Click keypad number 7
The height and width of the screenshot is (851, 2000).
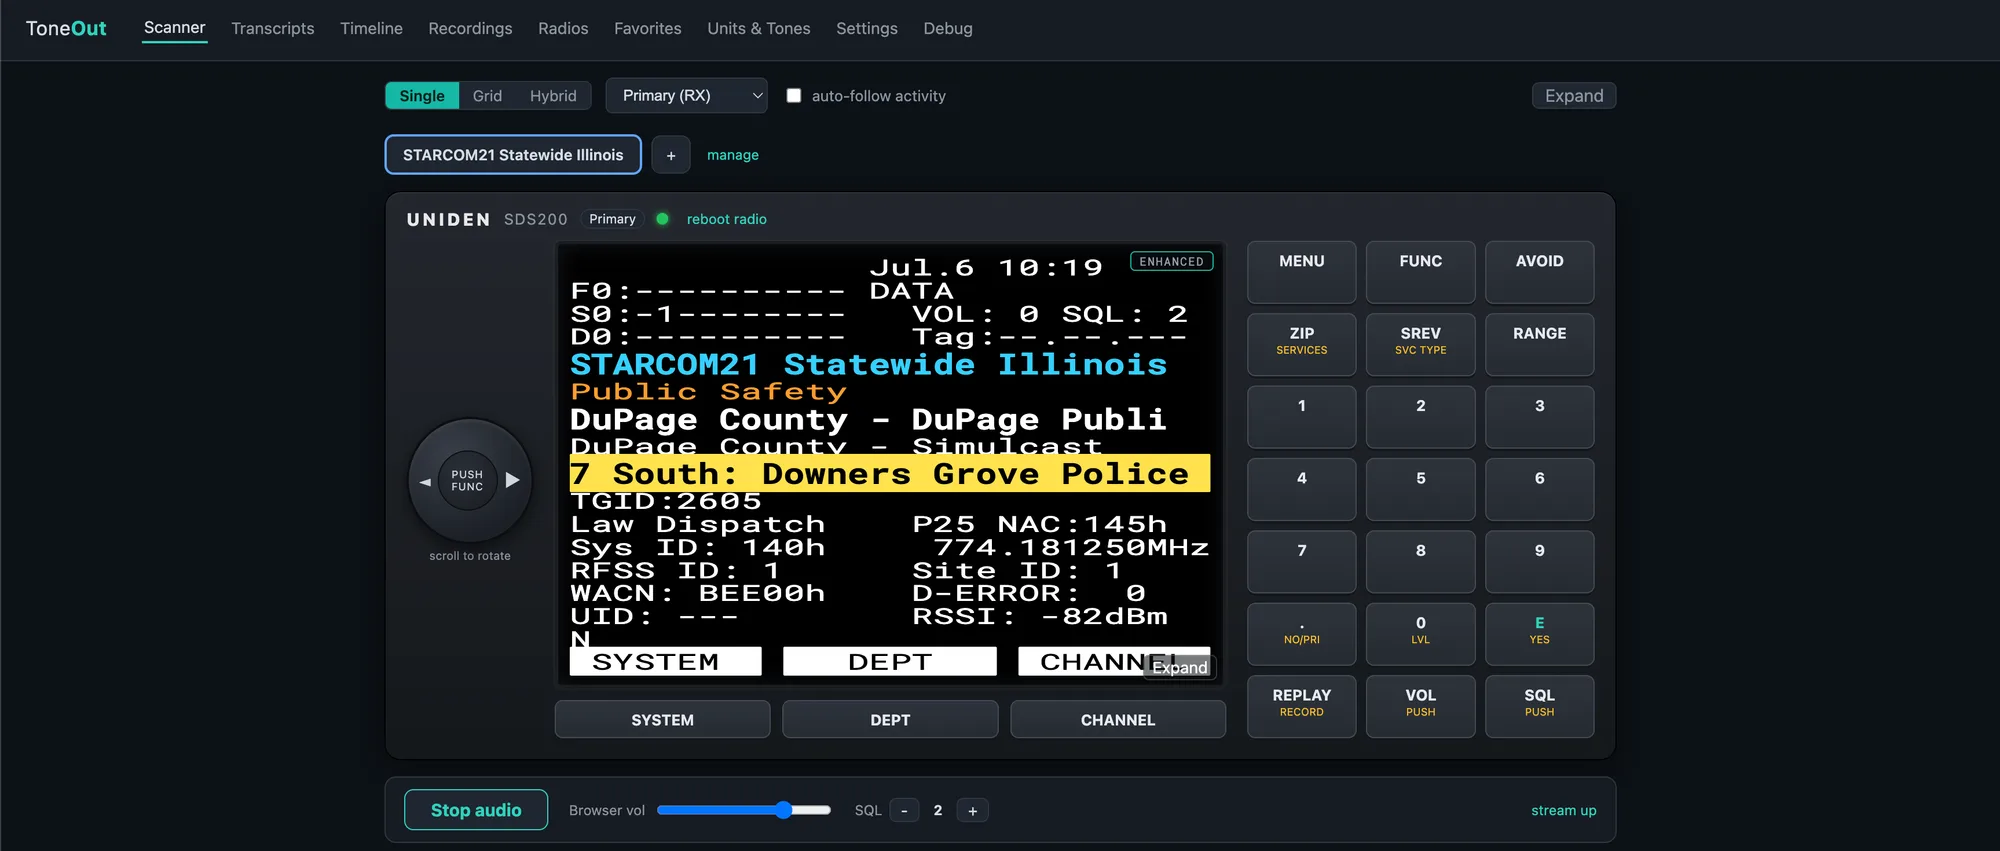click(x=1302, y=561)
